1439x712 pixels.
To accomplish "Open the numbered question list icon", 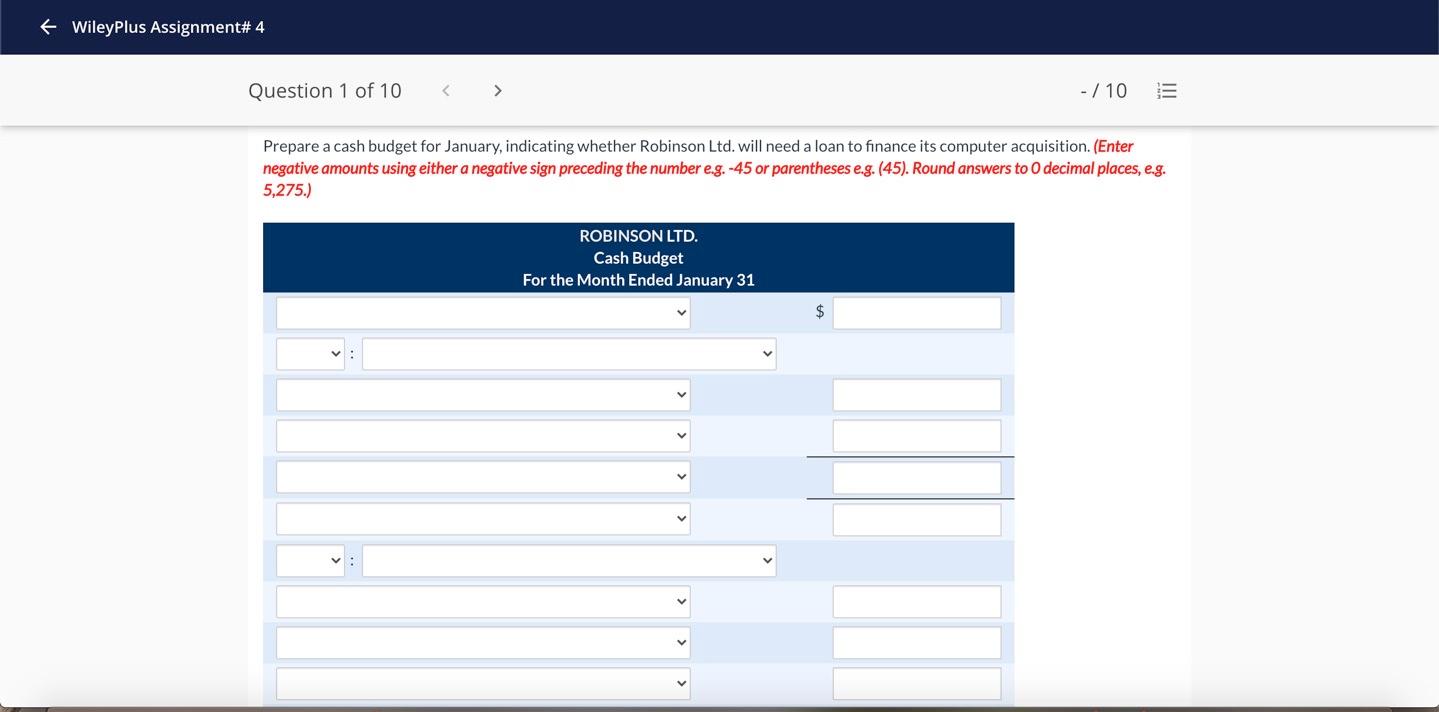I will tap(1166, 88).
